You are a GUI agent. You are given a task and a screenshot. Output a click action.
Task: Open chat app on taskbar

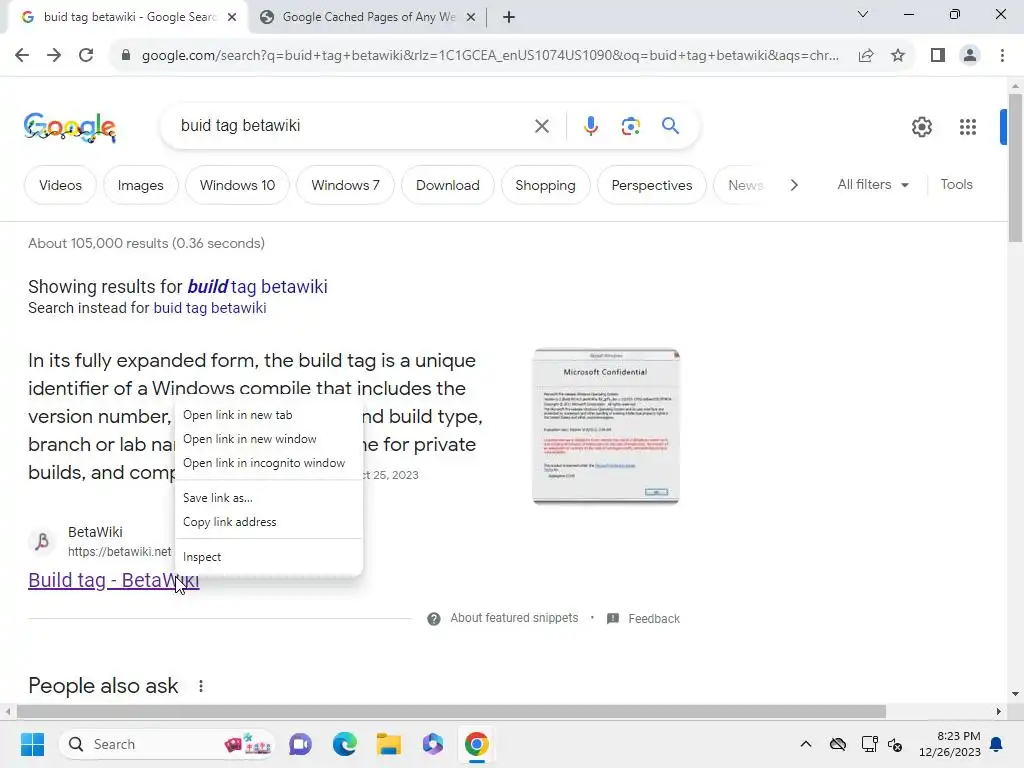point(300,744)
